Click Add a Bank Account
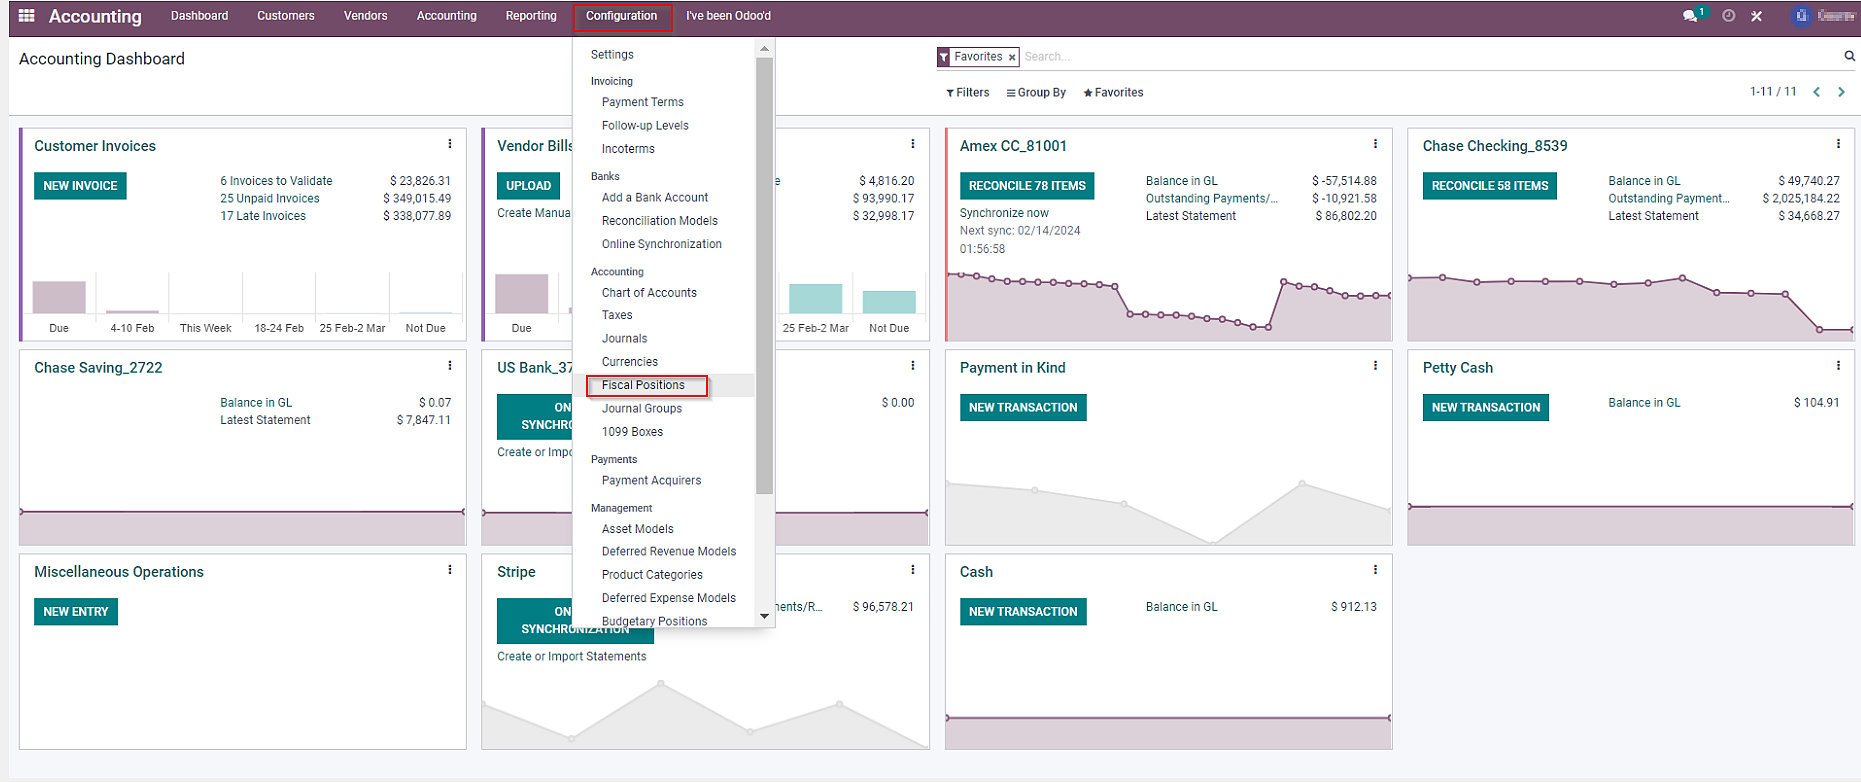 pos(655,198)
